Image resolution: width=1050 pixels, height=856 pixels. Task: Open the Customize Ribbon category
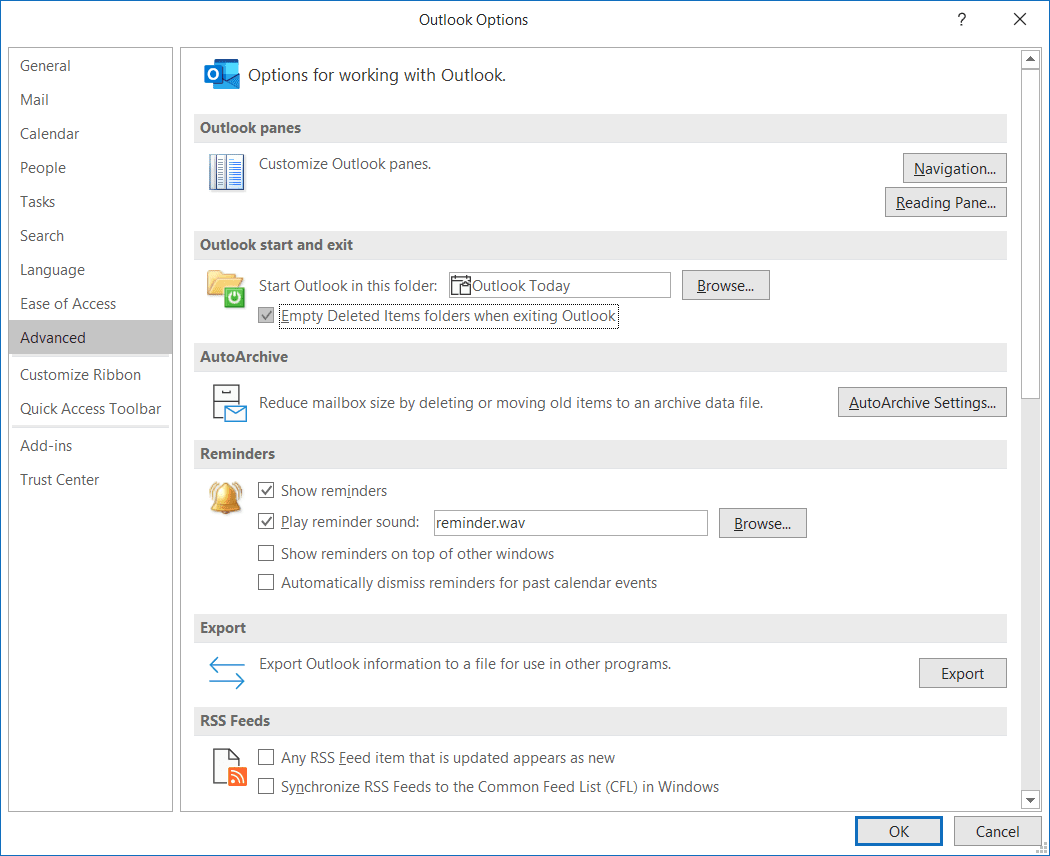(x=90, y=374)
